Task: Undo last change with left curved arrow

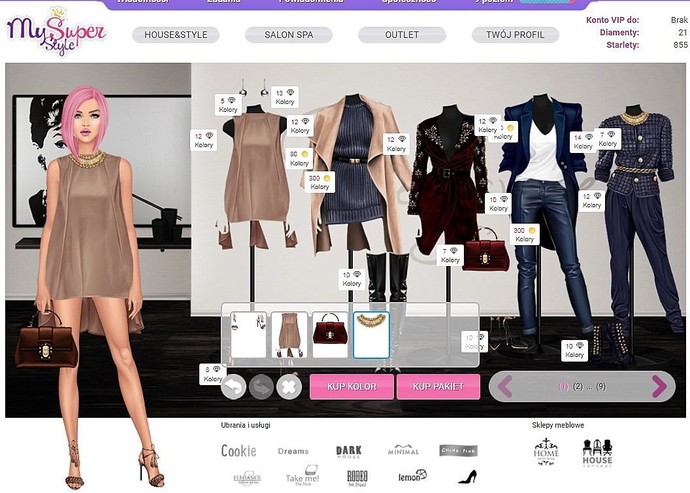Action: [233, 387]
